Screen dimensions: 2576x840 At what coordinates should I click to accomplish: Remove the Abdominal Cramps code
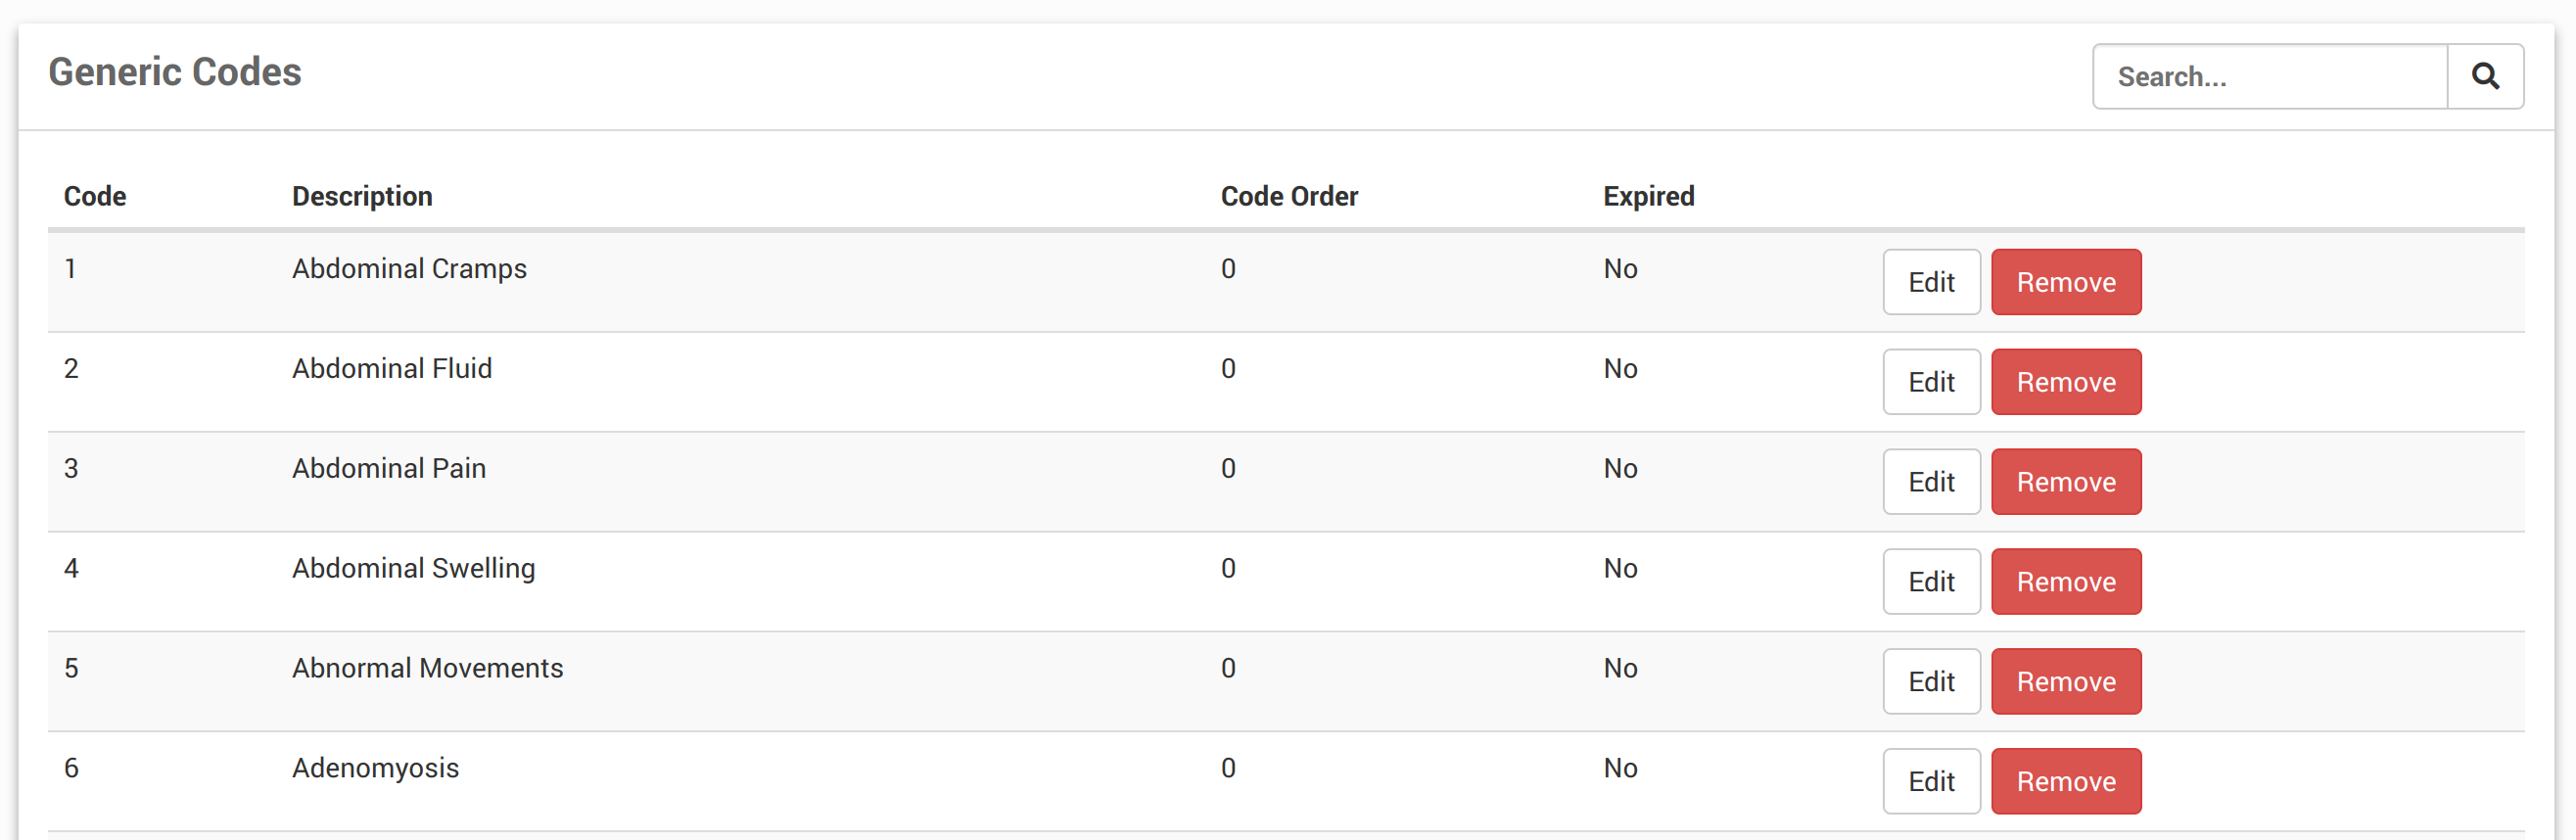point(2065,282)
